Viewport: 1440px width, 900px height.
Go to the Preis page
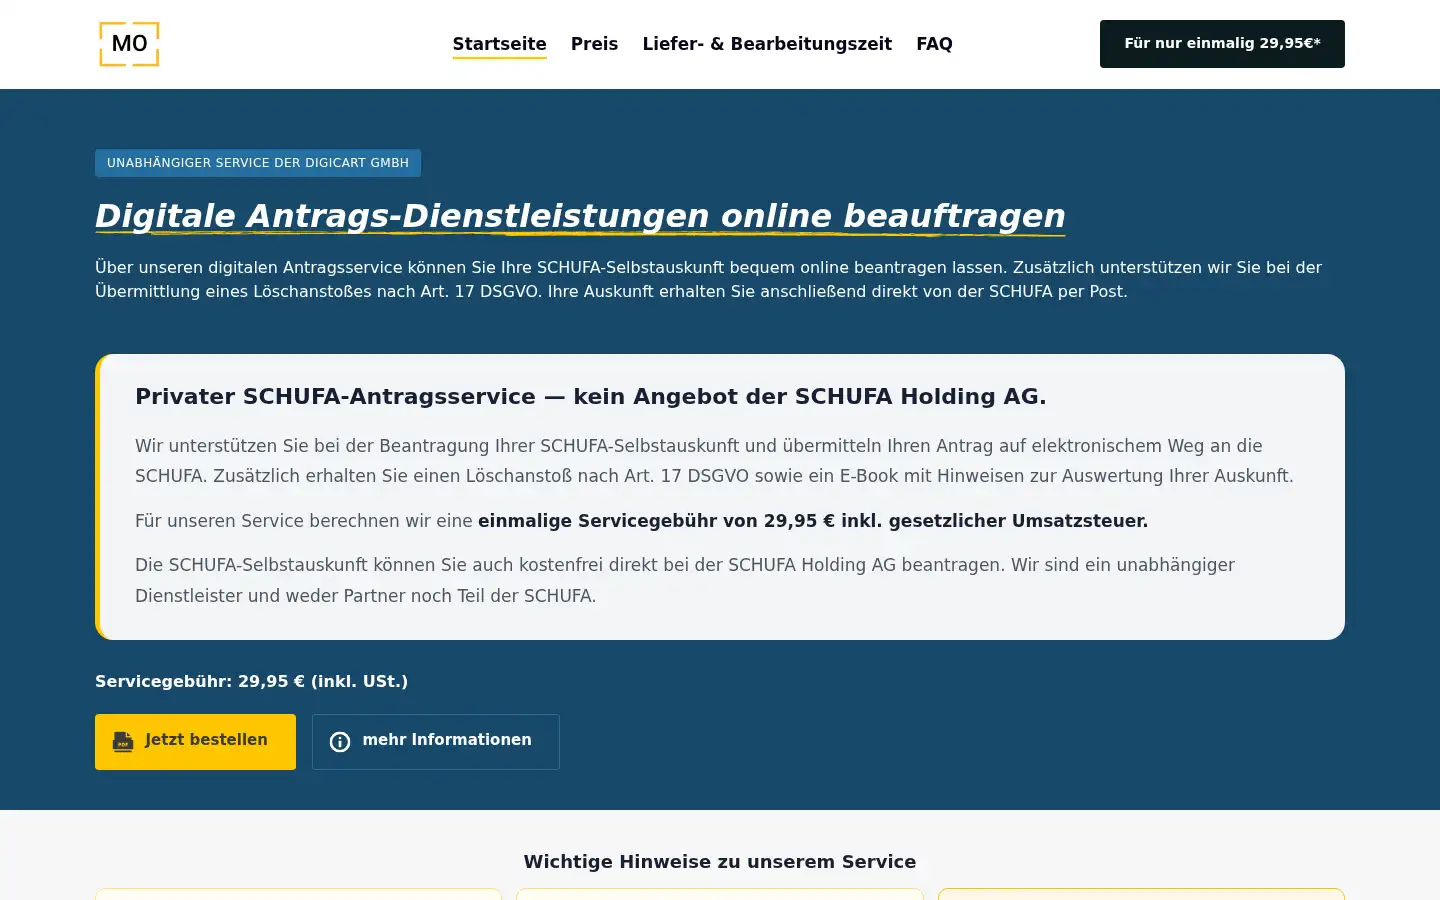coord(594,44)
